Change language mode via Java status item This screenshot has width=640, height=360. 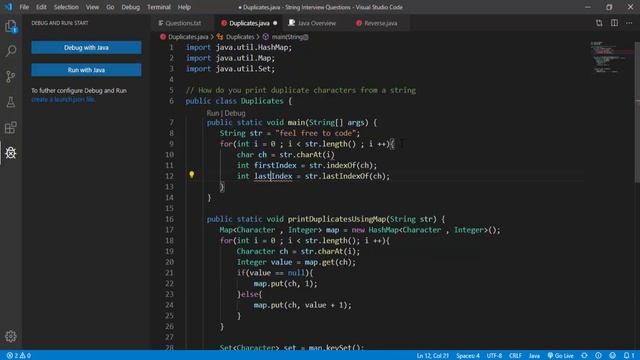point(534,356)
